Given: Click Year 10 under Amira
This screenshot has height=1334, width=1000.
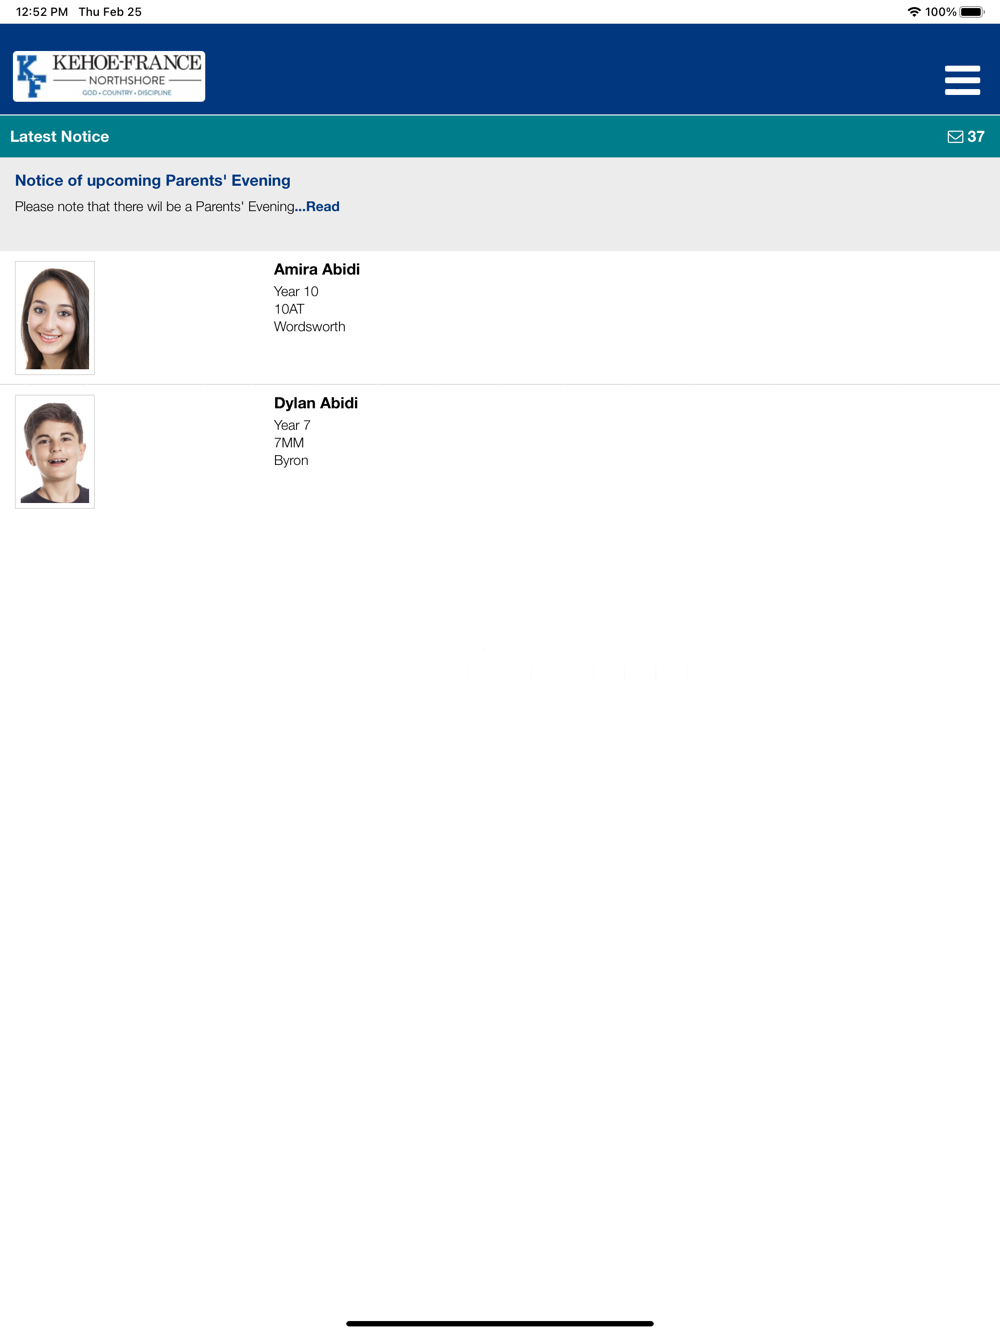Looking at the screenshot, I should 296,291.
